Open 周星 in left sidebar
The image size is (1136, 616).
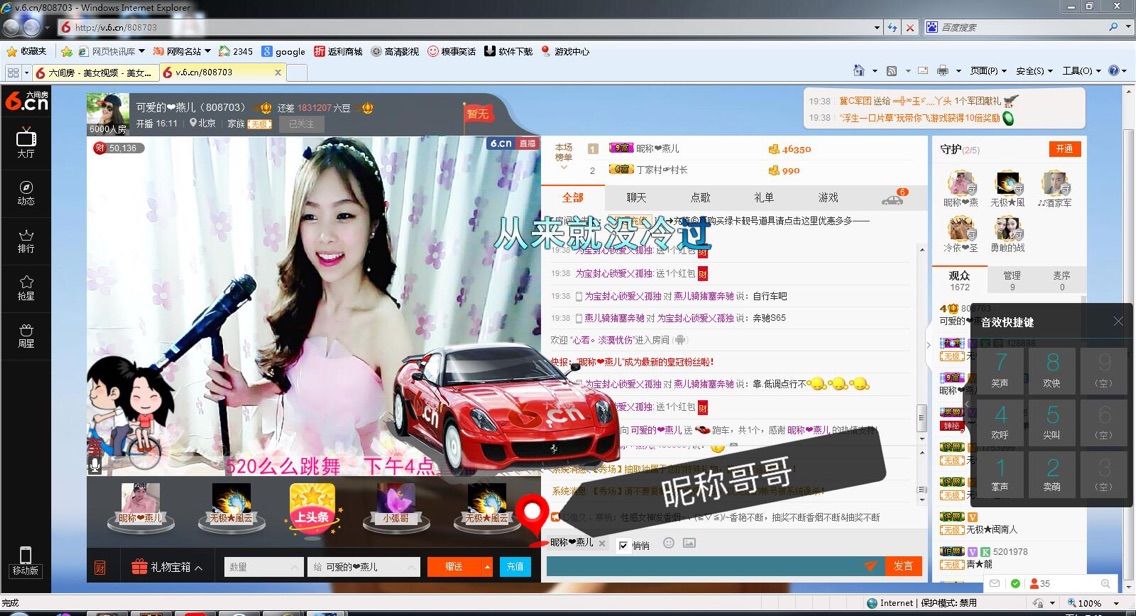pyautogui.click(x=26, y=336)
